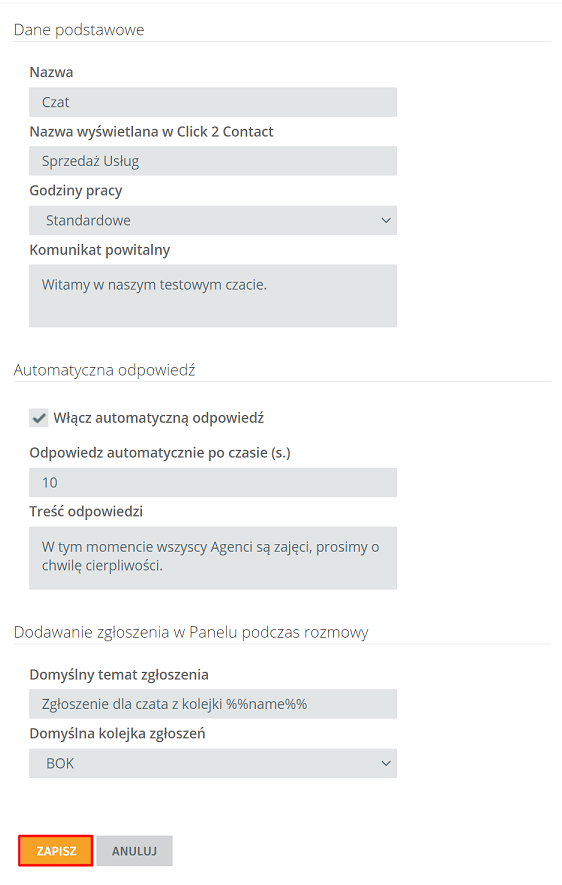The image size is (562, 885).
Task: Click the Sprzedaż Usług display name field
Action: 213,161
